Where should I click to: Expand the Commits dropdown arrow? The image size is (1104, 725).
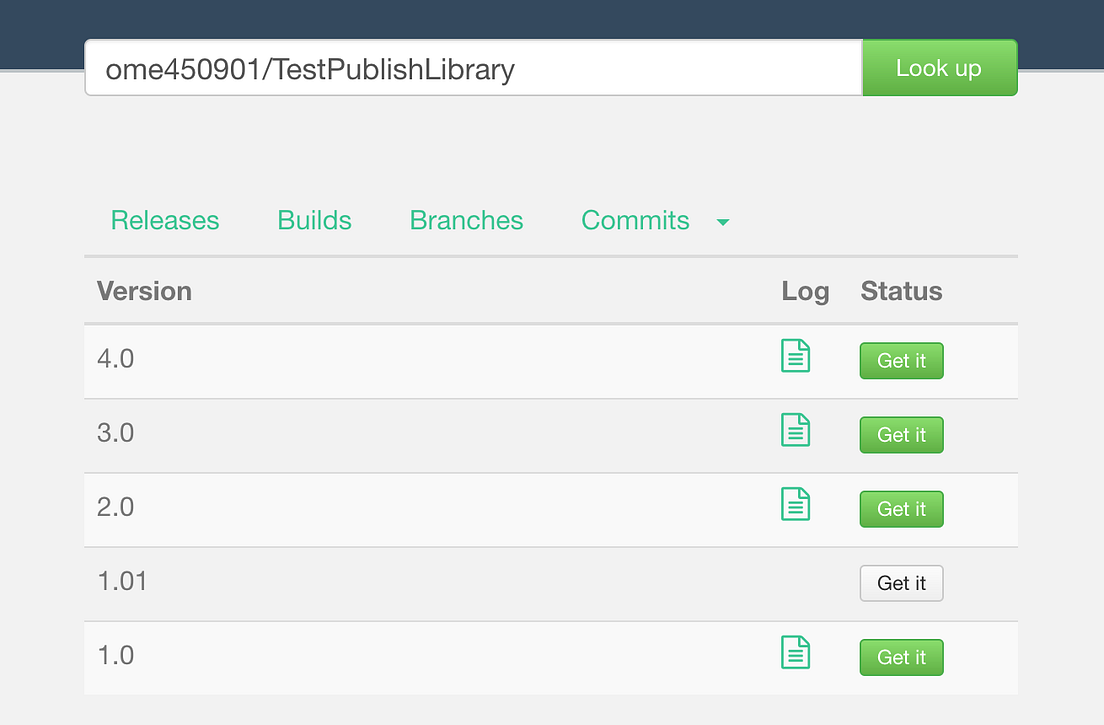point(722,222)
